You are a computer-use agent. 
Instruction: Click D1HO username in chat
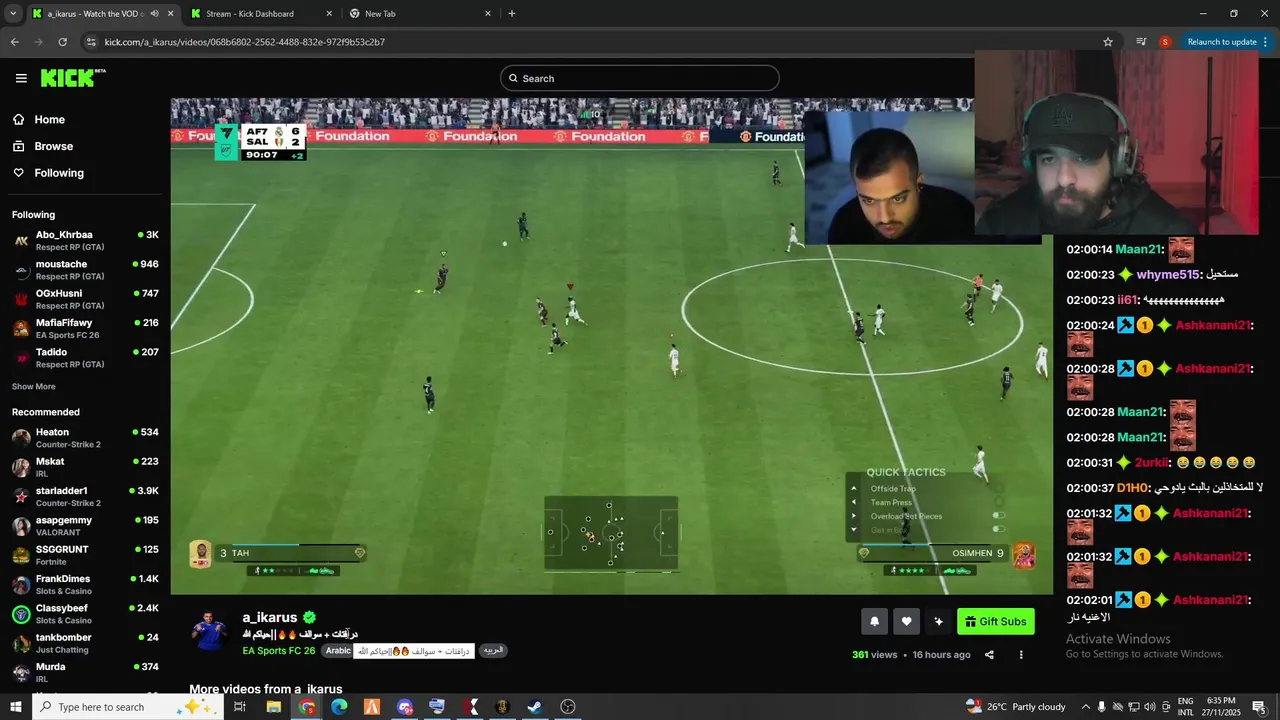1132,488
